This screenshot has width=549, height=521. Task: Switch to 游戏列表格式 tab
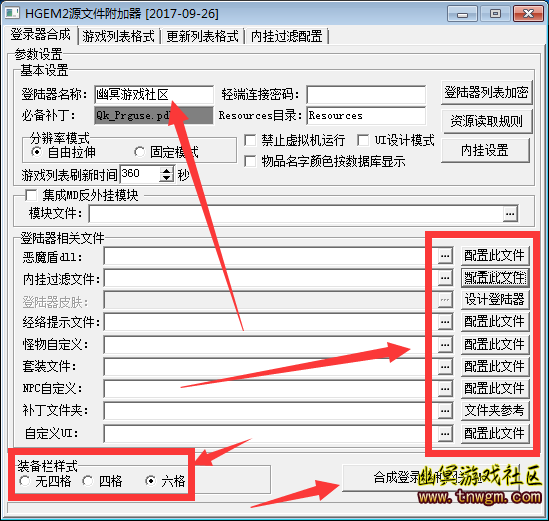pos(118,36)
